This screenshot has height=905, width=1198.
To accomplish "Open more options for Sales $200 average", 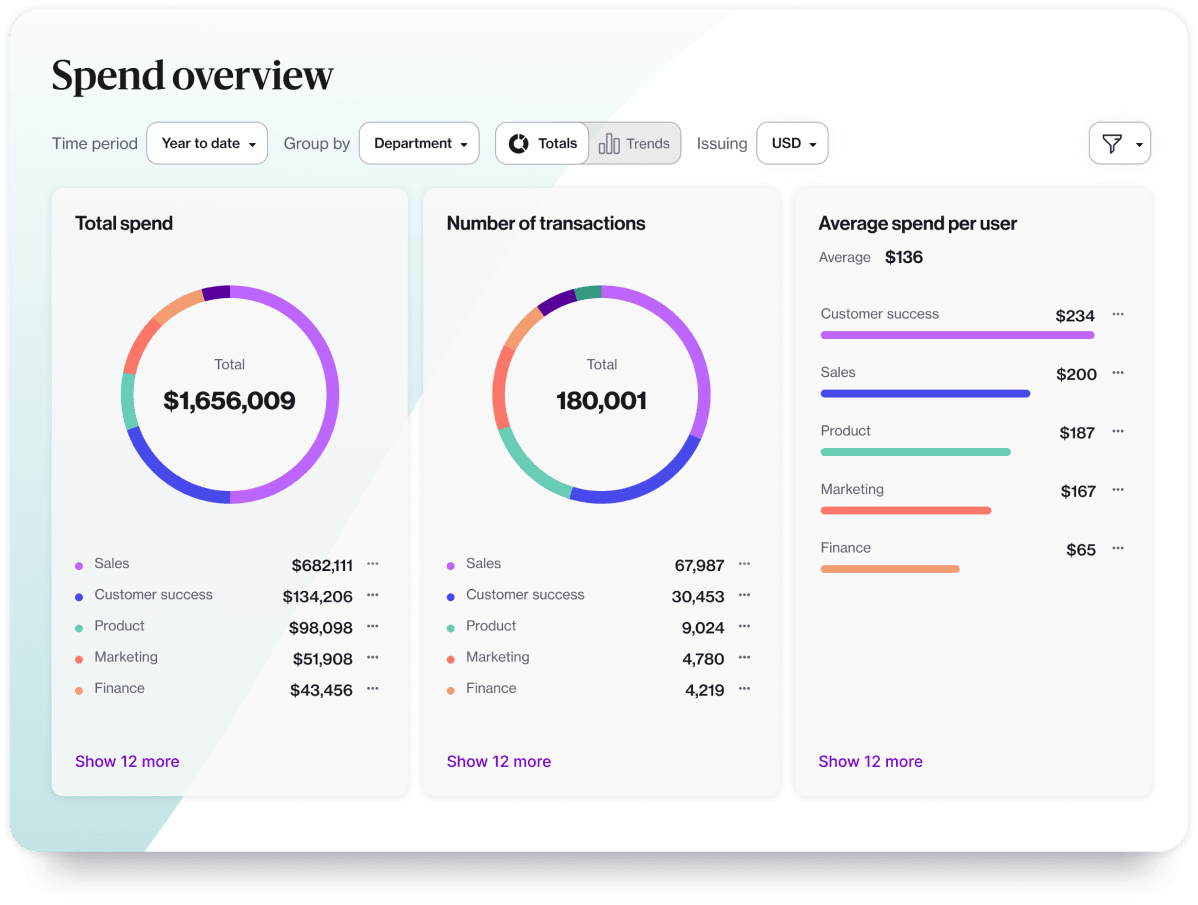I will [x=1118, y=373].
